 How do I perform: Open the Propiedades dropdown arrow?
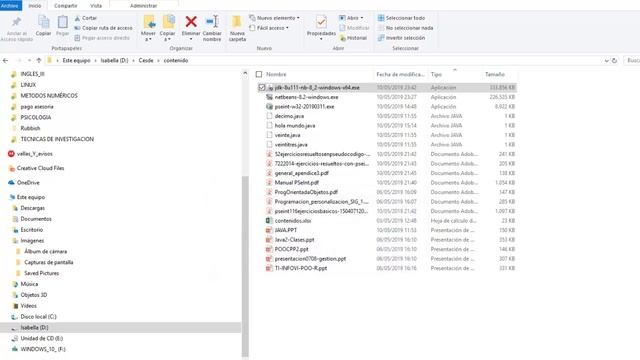click(x=321, y=39)
